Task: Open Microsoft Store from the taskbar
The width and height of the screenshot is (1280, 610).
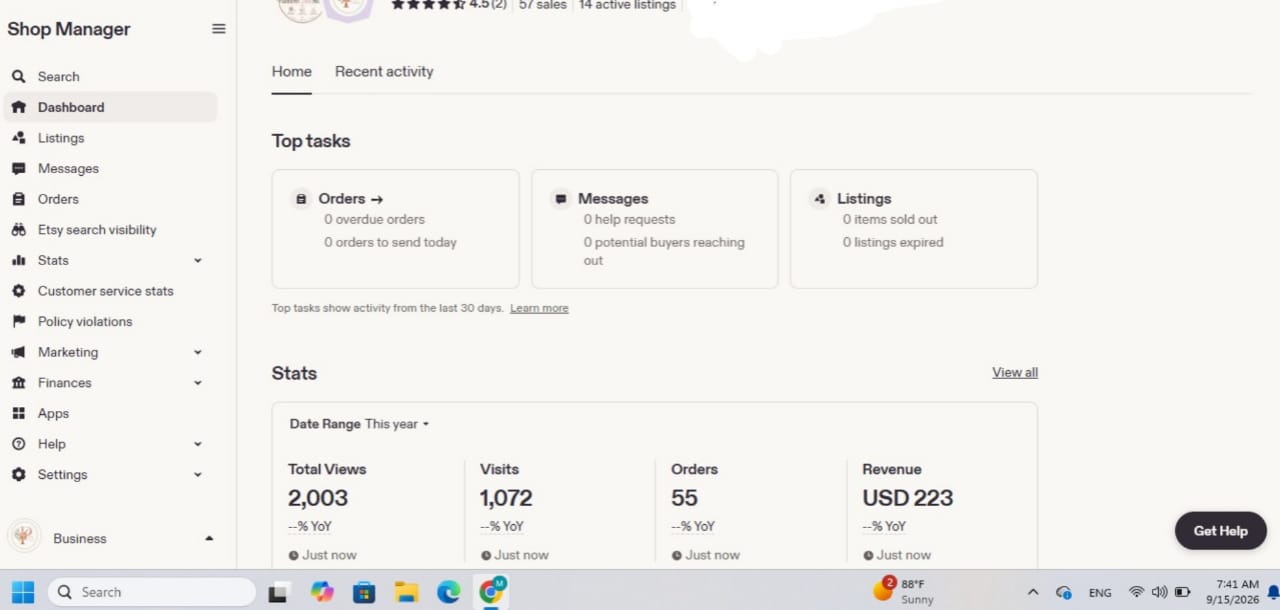Action: click(364, 592)
